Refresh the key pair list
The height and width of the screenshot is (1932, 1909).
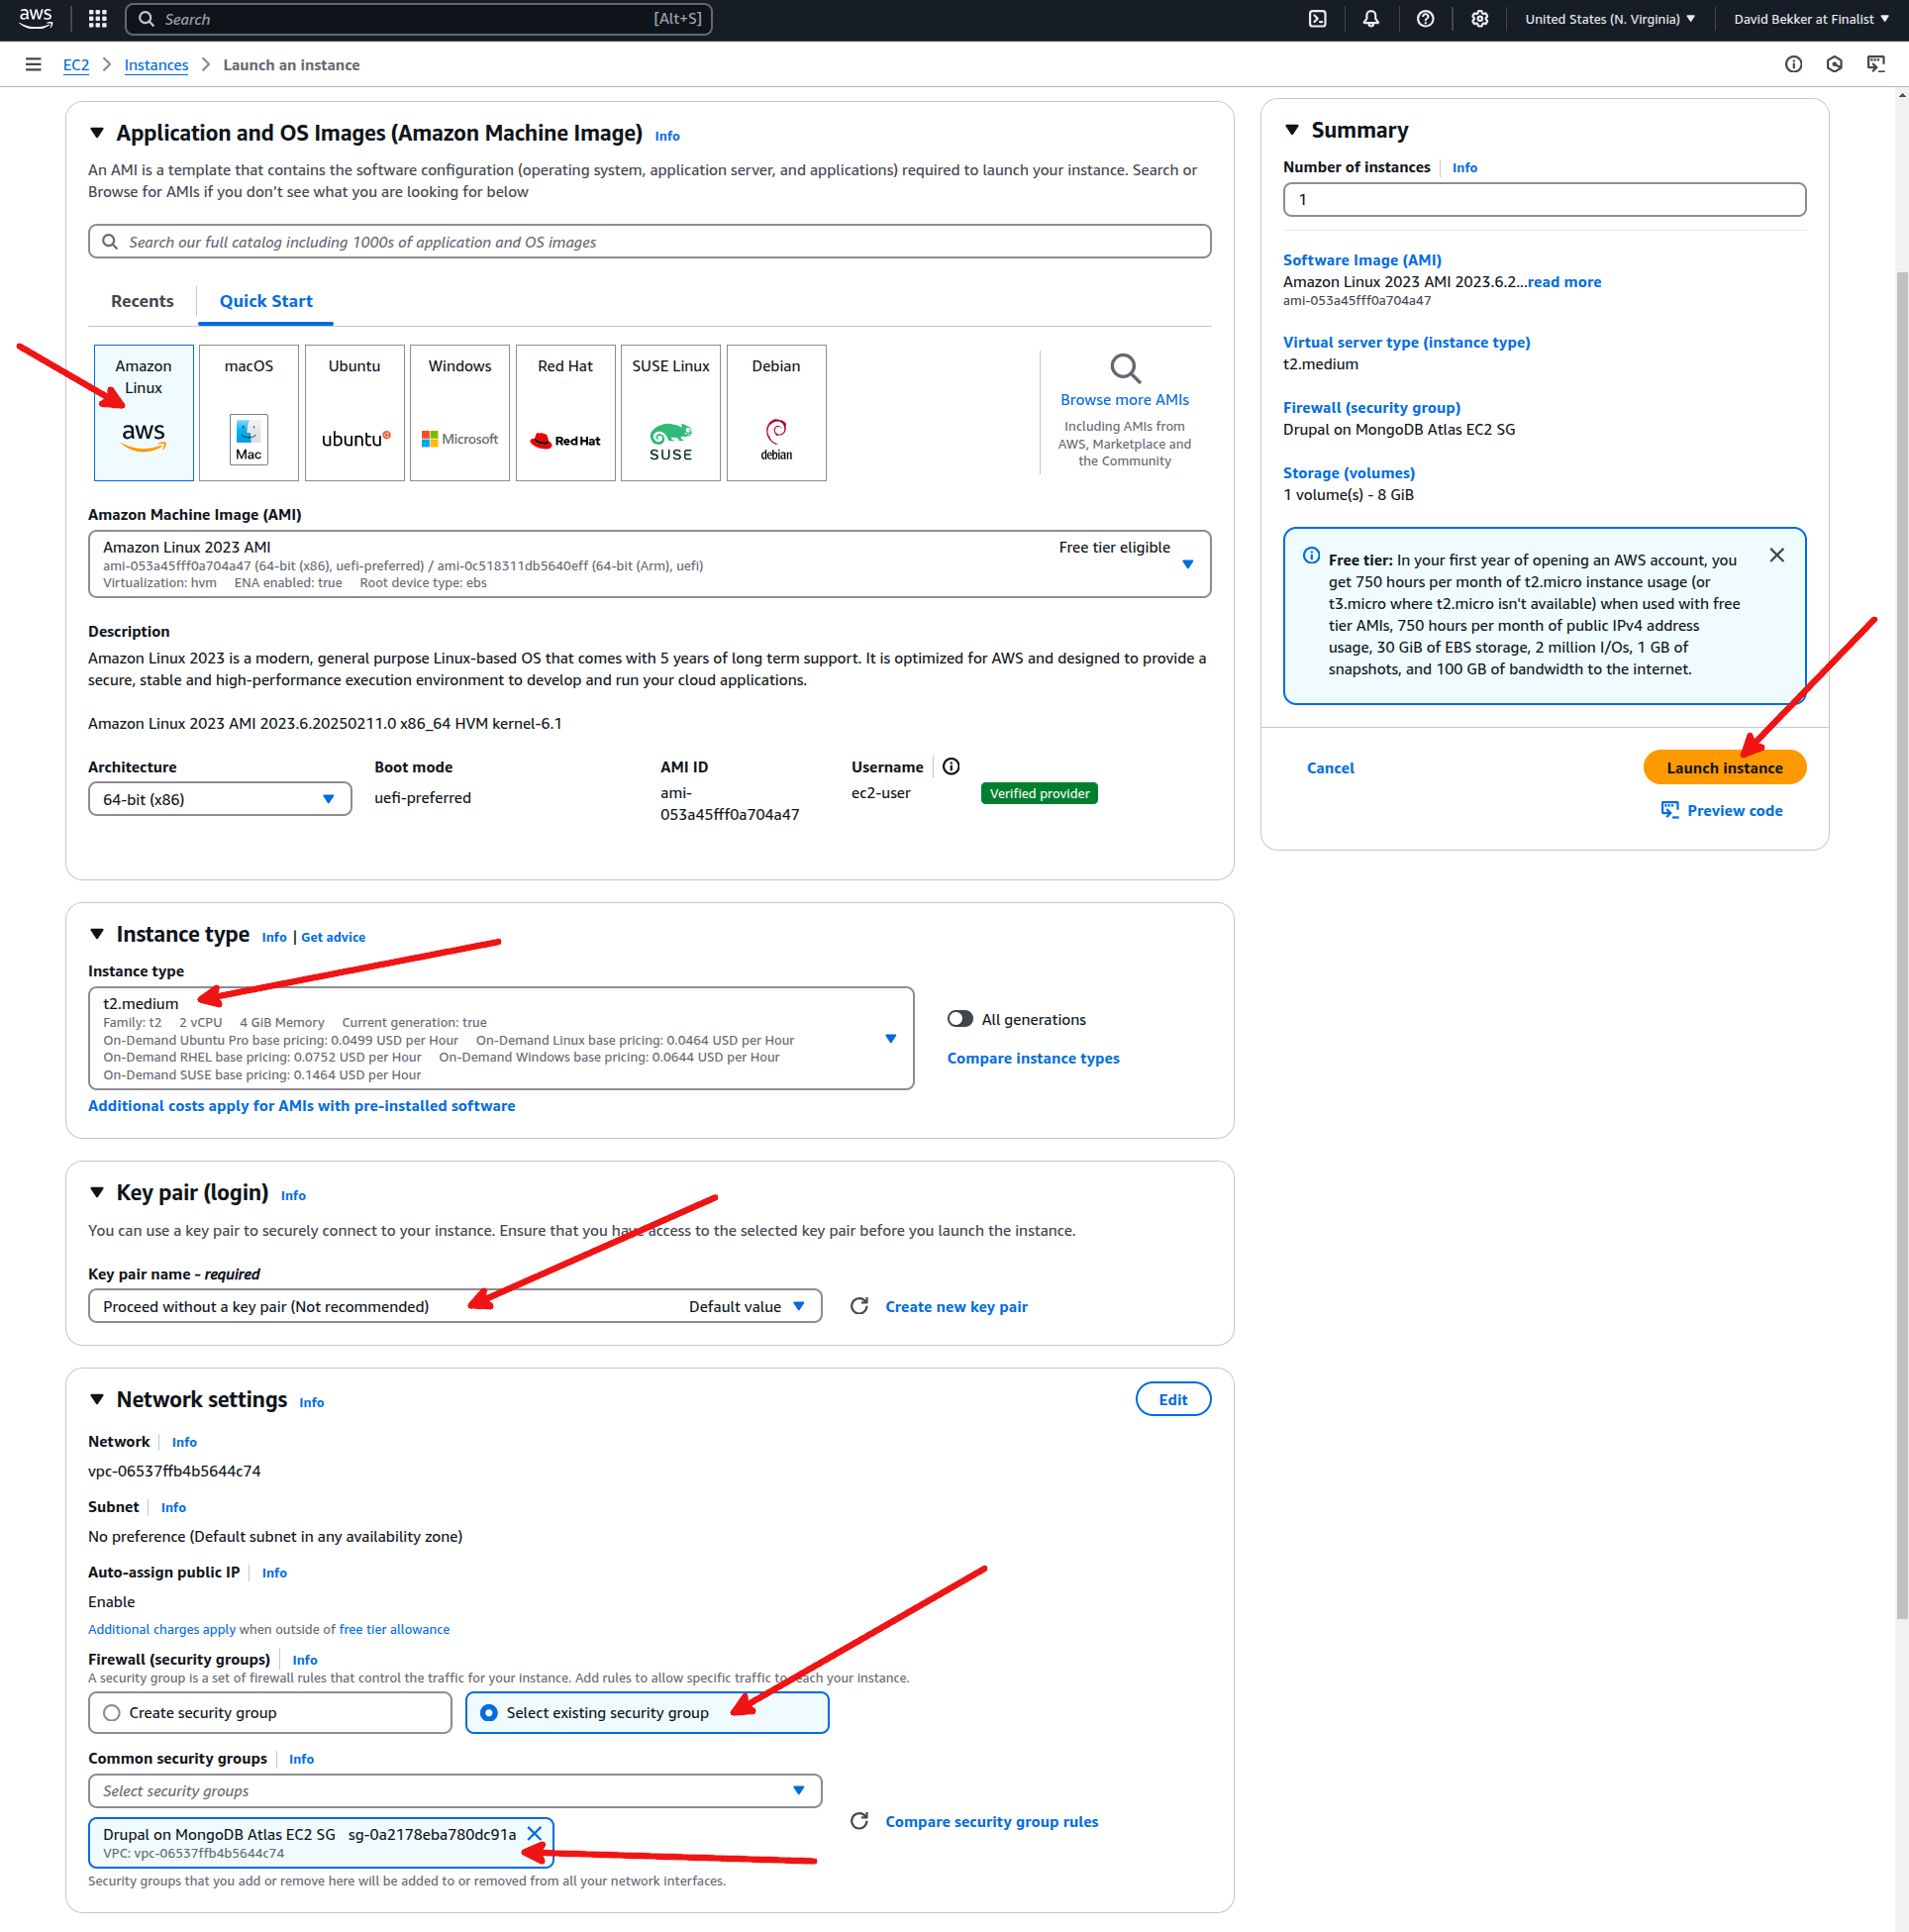pos(859,1307)
